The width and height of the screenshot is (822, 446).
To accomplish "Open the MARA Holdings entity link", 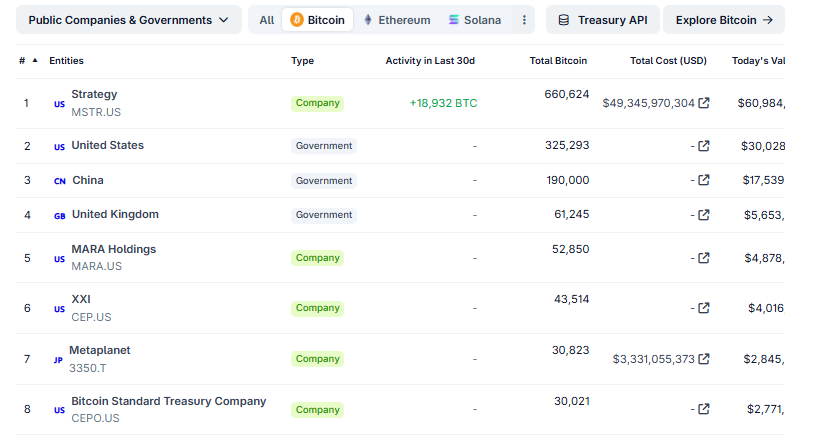I will pos(114,249).
